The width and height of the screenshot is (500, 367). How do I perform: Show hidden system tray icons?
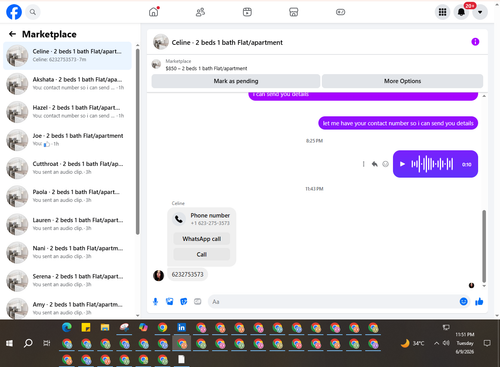click(x=436, y=343)
